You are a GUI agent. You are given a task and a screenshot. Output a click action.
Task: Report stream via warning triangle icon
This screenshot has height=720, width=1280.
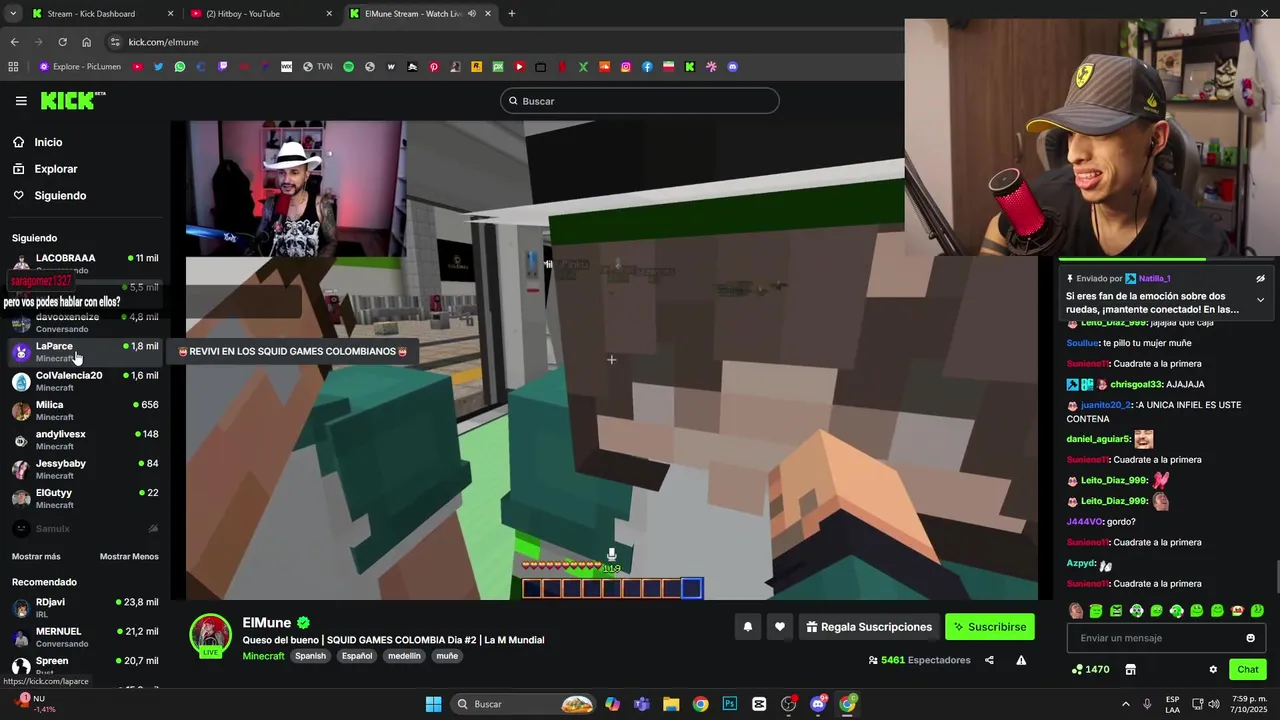(1021, 660)
